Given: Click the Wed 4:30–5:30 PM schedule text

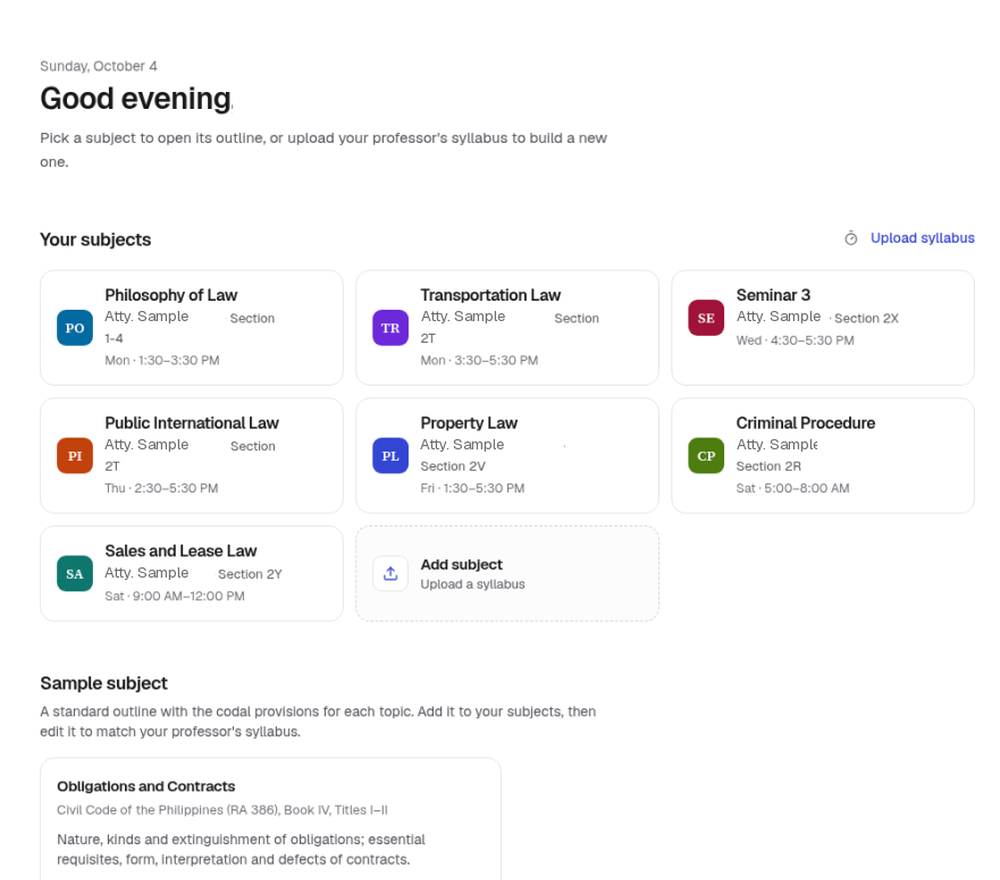Looking at the screenshot, I should 795,341.
